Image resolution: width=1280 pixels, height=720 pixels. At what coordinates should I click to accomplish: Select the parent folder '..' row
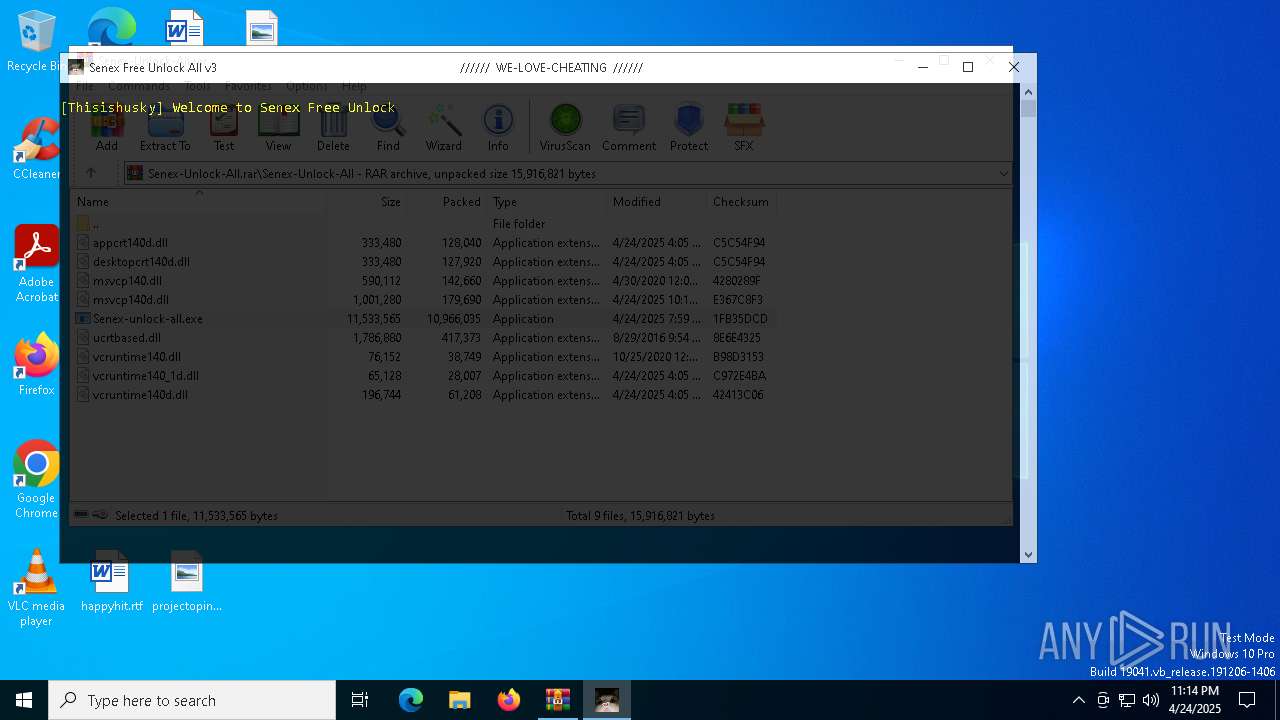tap(424, 224)
